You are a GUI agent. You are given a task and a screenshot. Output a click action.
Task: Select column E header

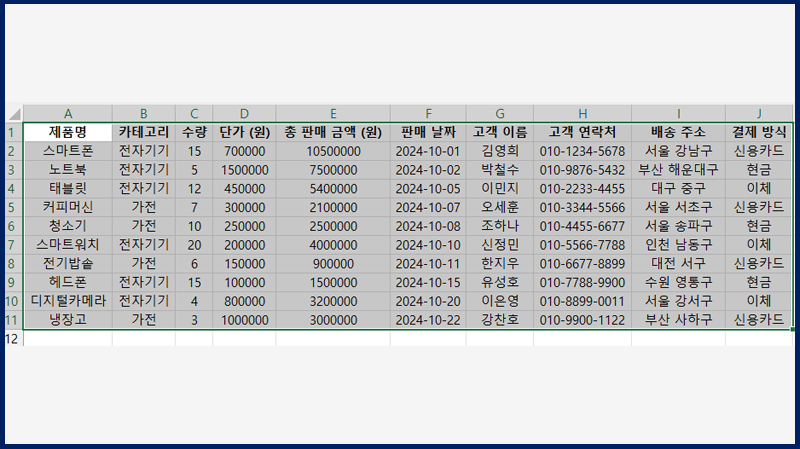click(x=333, y=114)
